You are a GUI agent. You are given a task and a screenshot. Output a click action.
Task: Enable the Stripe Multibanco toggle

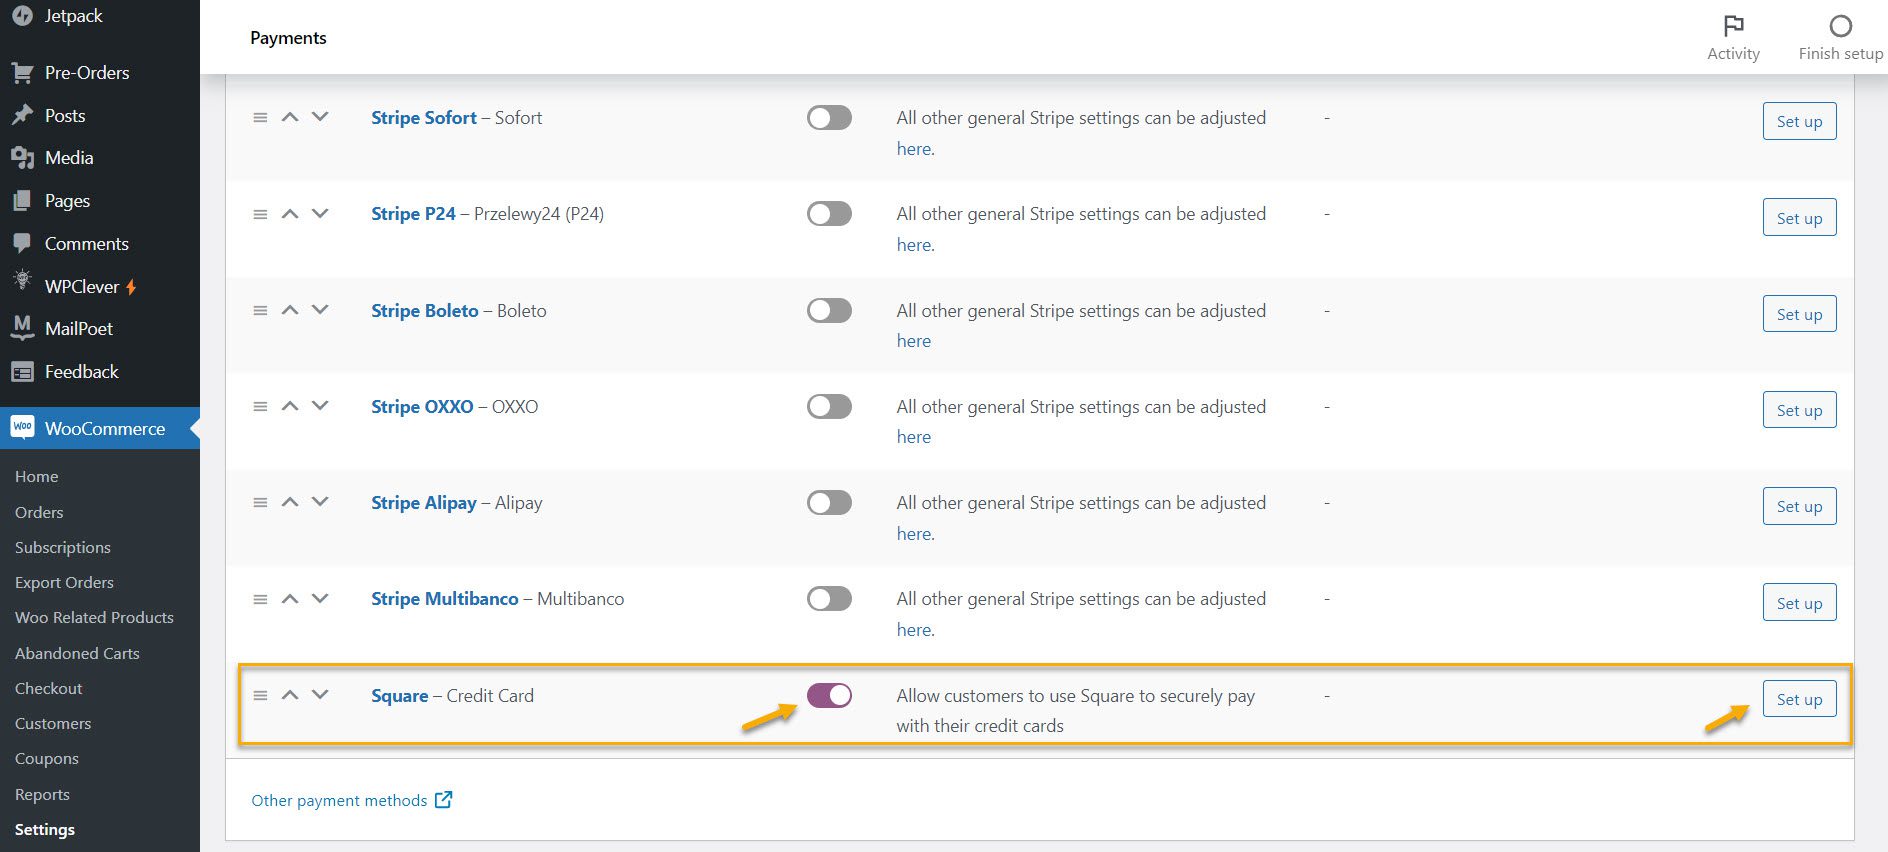coord(829,599)
